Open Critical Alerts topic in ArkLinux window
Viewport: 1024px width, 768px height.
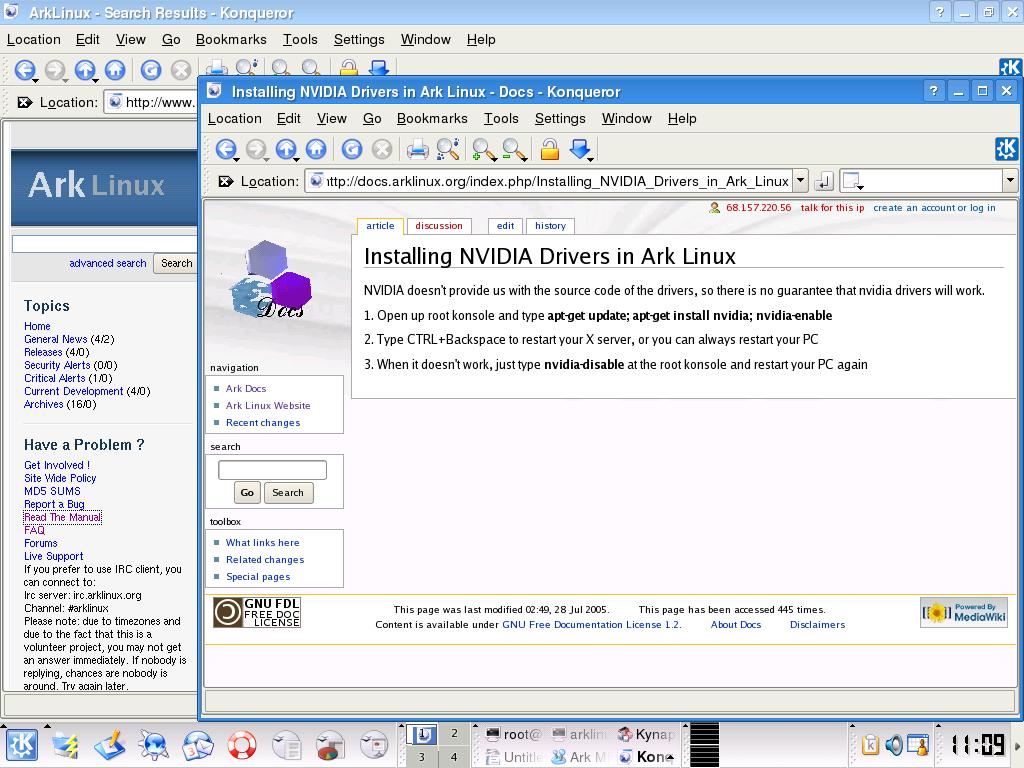(x=55, y=378)
